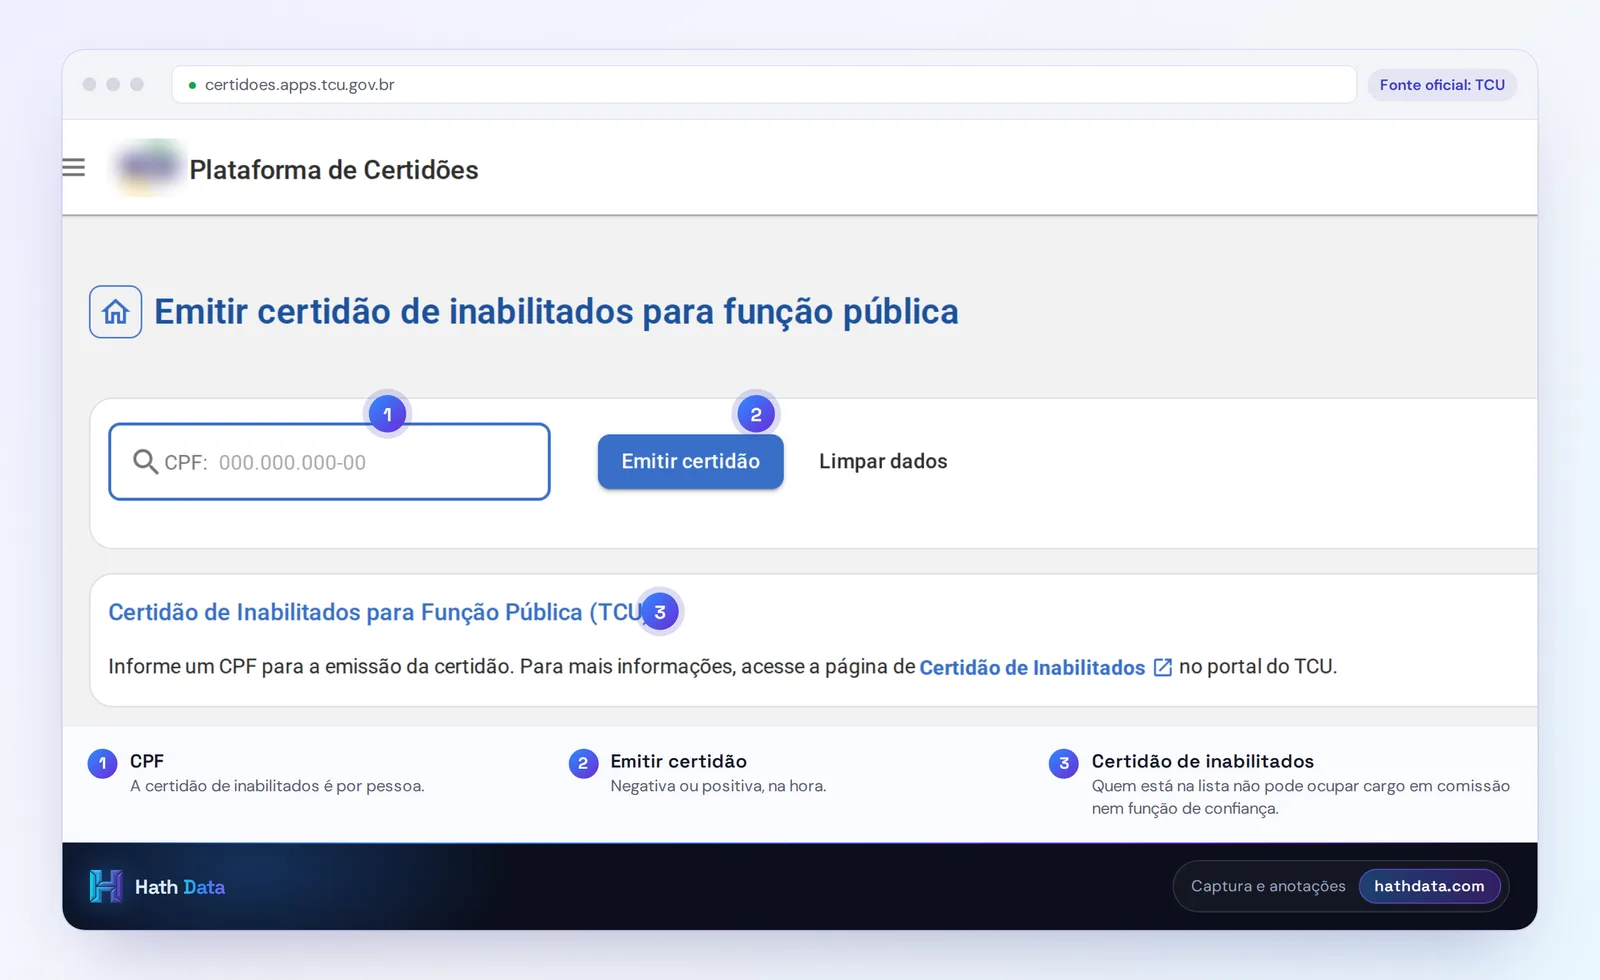Click 'A certidão de inabilitados é por pessoa.'
The image size is (1600, 980).
[277, 786]
